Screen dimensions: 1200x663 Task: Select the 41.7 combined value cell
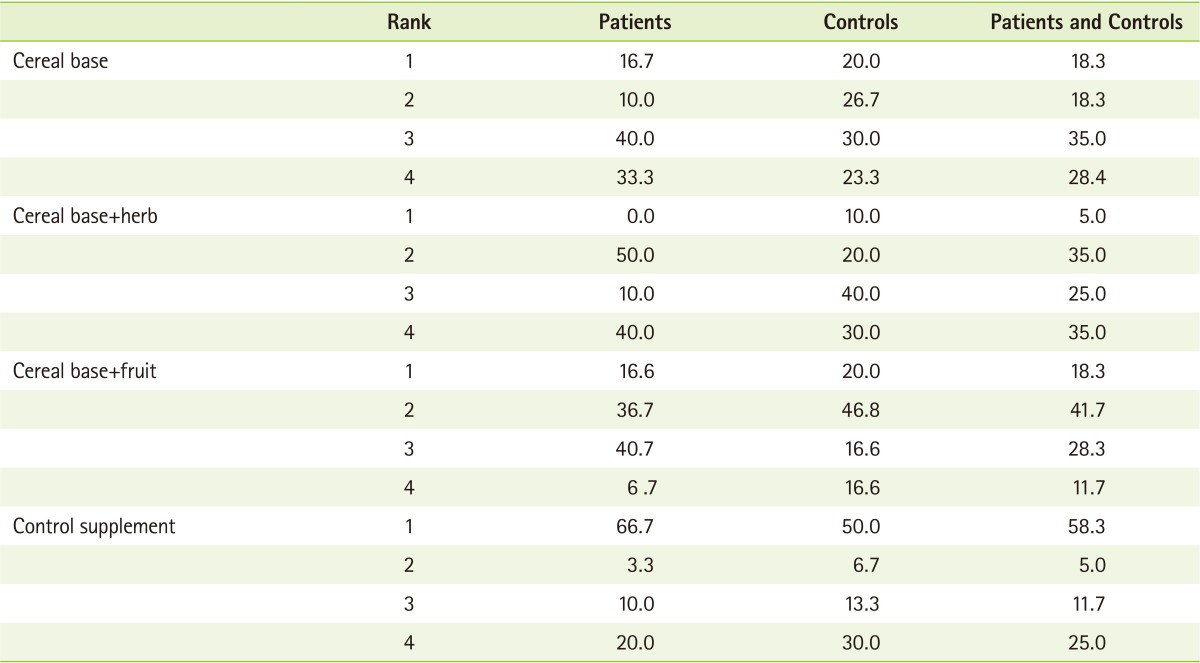point(1087,410)
